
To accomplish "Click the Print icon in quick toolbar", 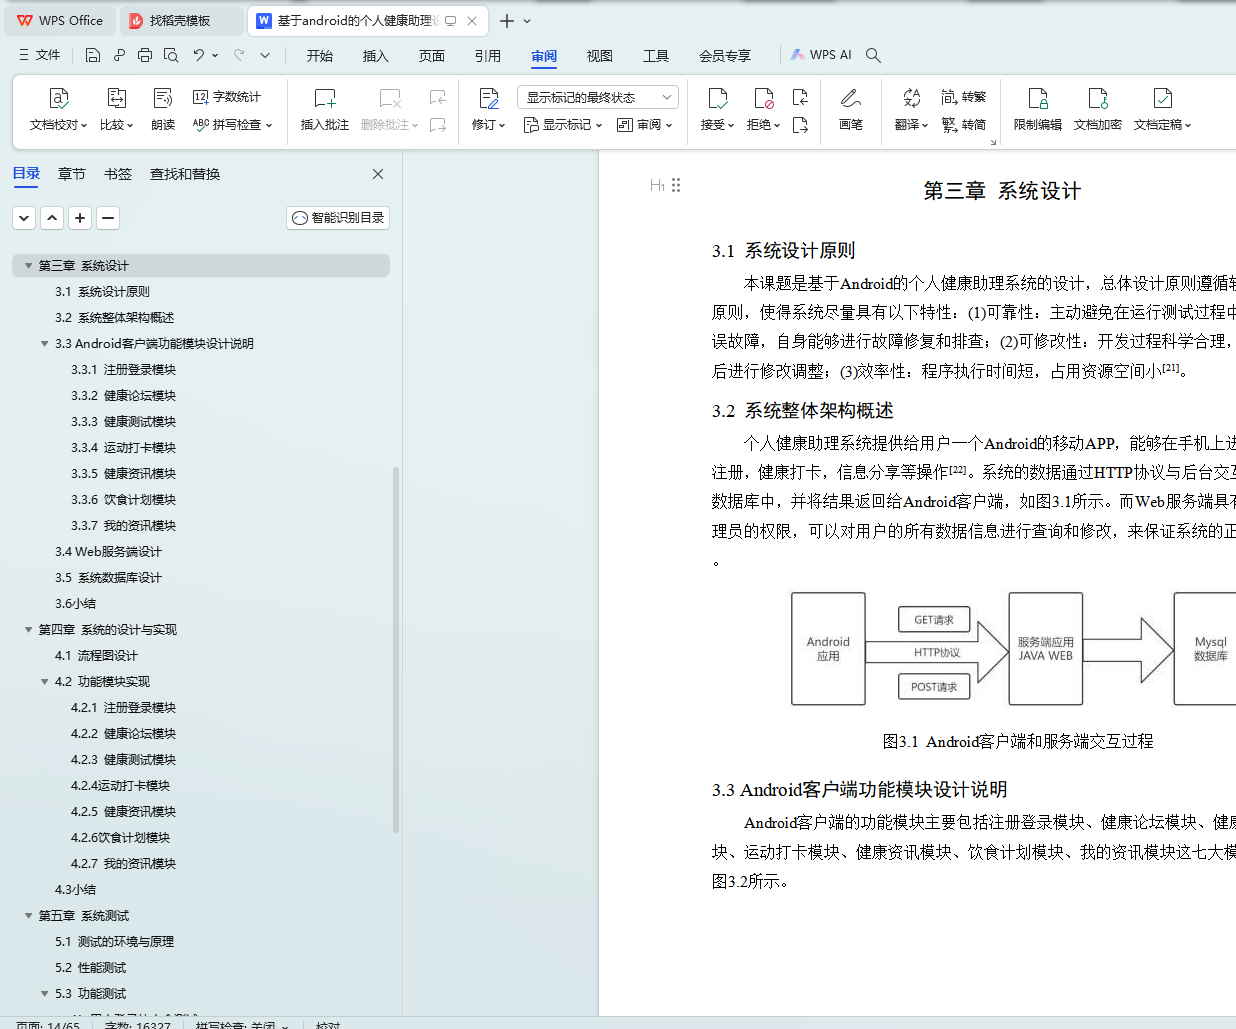I will pos(145,55).
